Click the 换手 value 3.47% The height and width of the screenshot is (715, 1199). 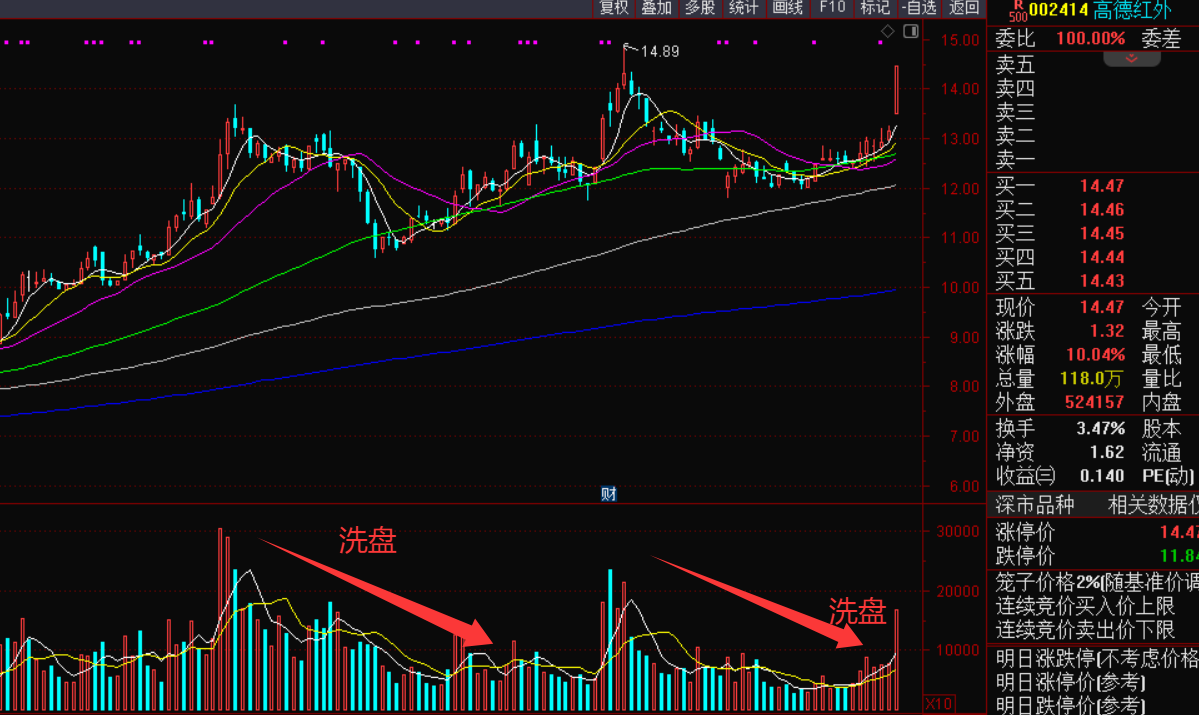click(x=1100, y=428)
